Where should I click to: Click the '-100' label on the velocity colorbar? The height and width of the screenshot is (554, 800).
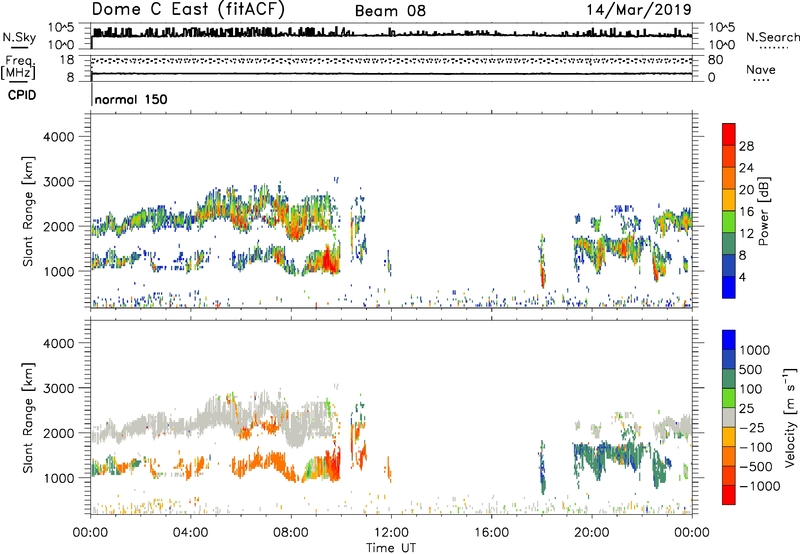pos(756,447)
